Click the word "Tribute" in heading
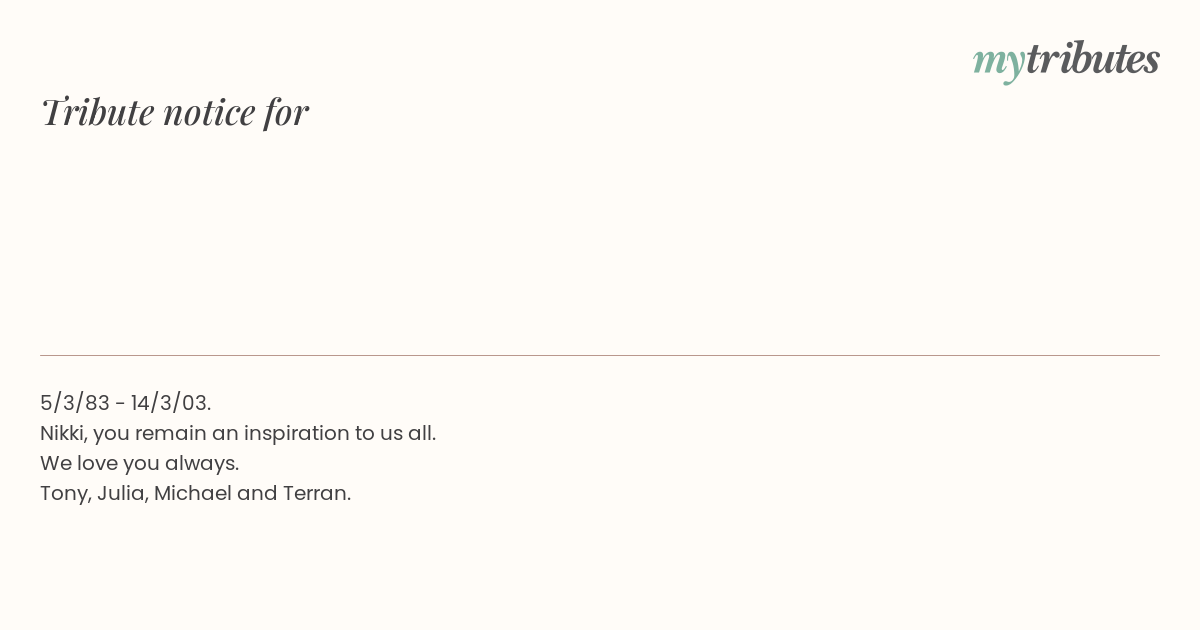 coord(97,112)
